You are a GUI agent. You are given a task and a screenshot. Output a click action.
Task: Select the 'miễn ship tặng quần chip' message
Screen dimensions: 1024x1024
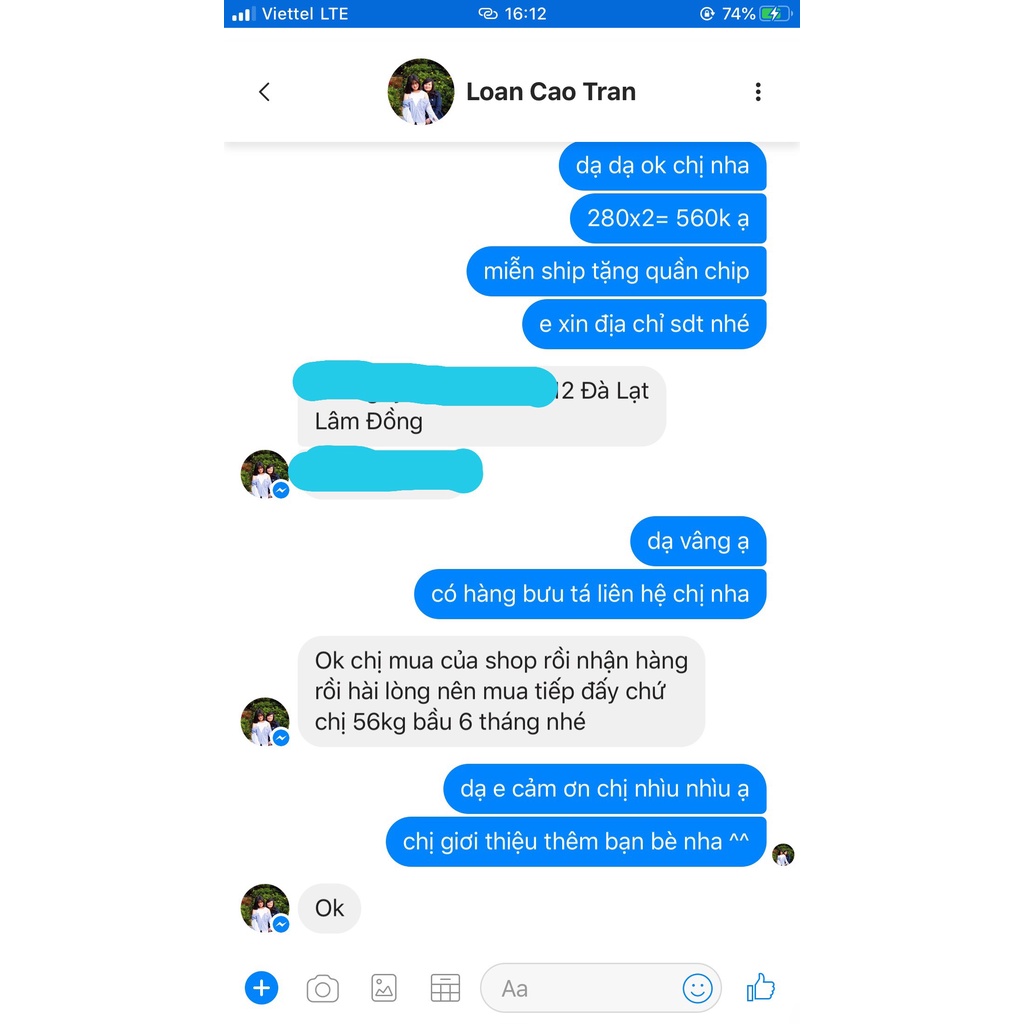click(x=616, y=271)
